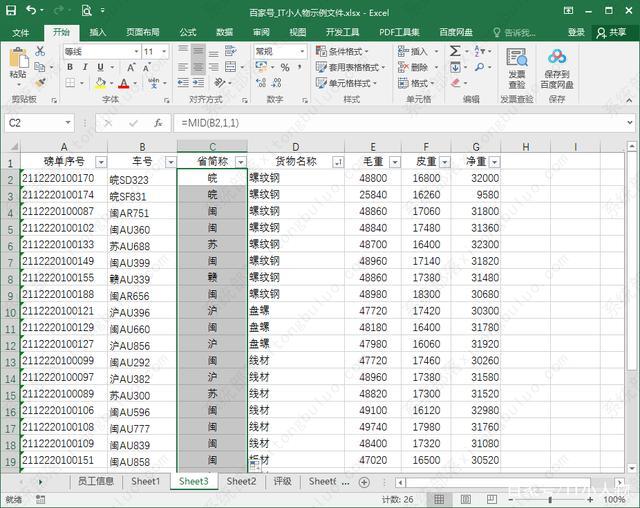This screenshot has width=640, height=508.
Task: Click the Insert Function fx icon
Action: click(158, 122)
